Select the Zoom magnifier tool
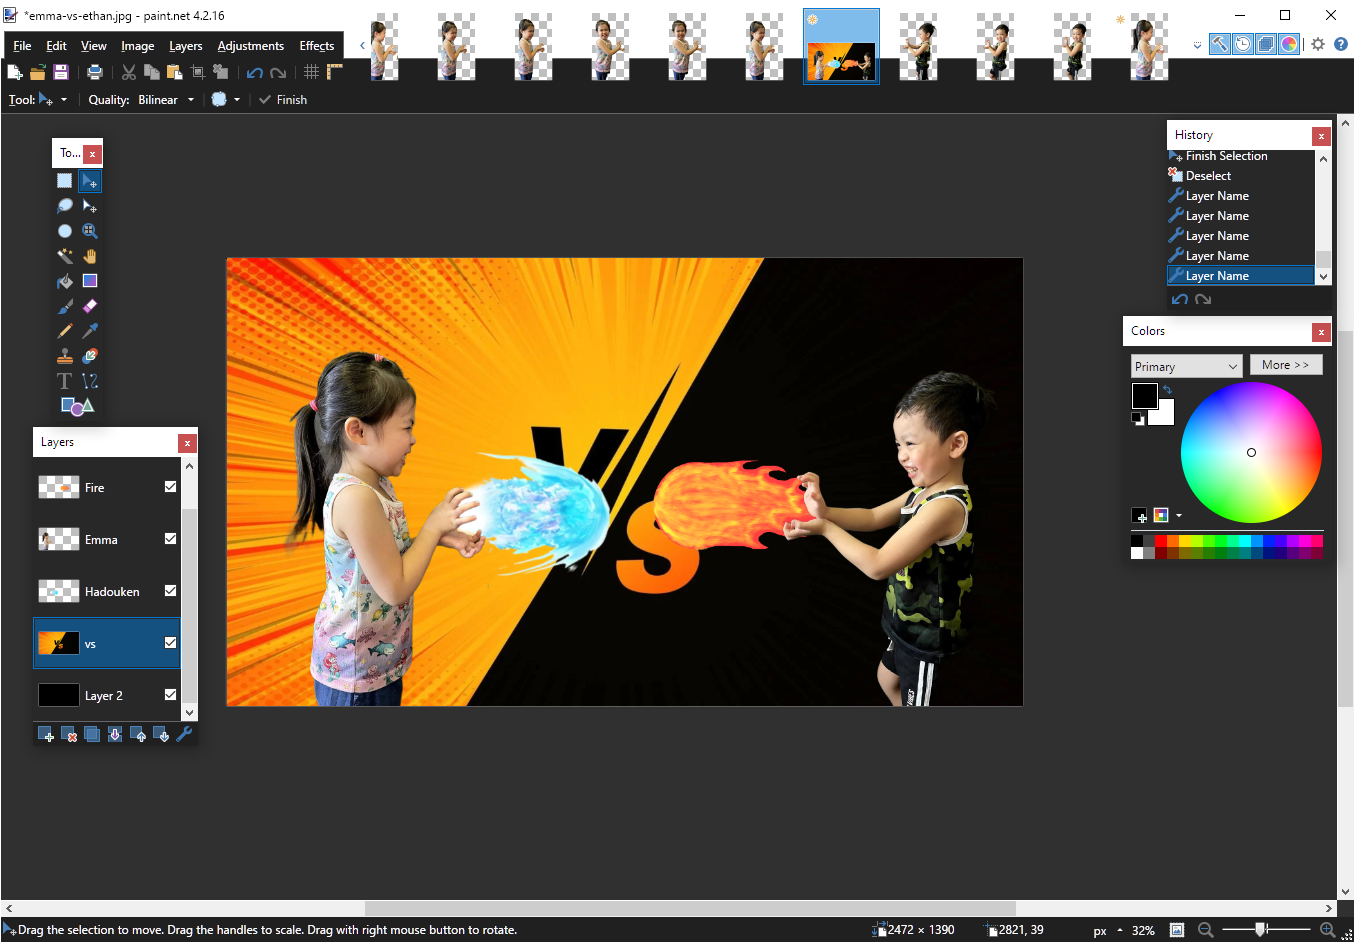 90,231
